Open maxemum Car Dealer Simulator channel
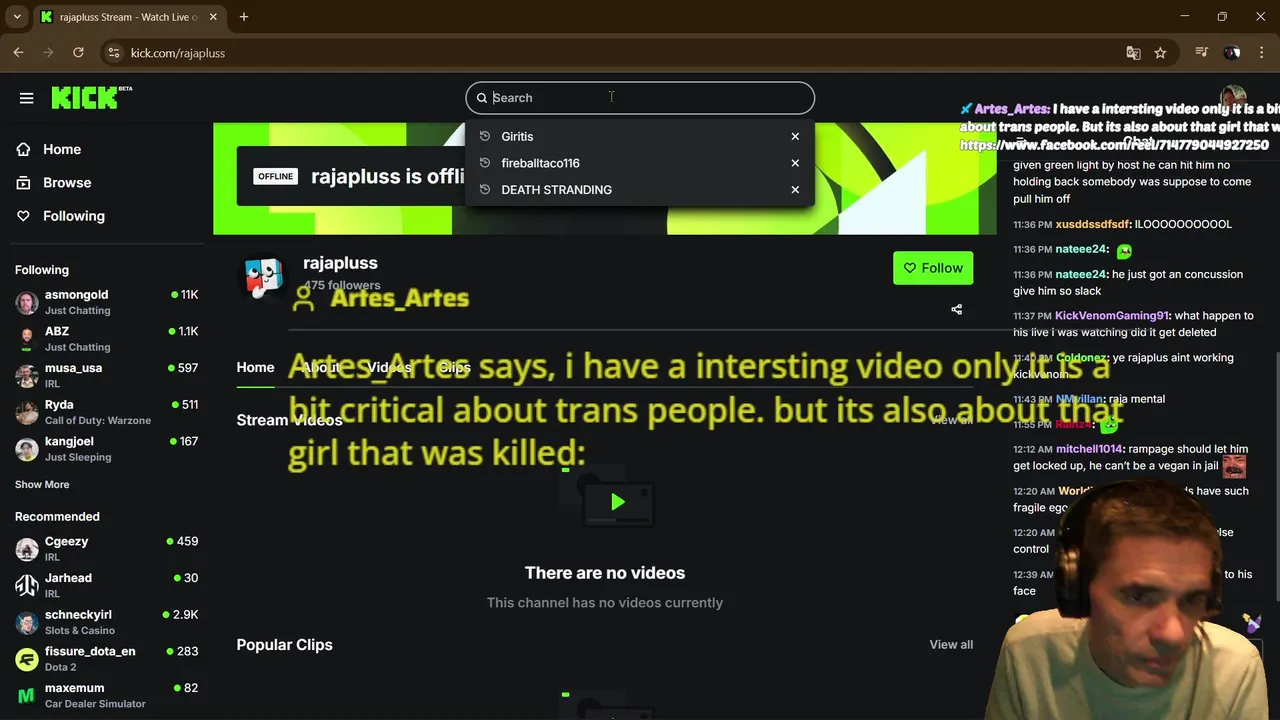This screenshot has height=720, width=1280. coord(107,695)
